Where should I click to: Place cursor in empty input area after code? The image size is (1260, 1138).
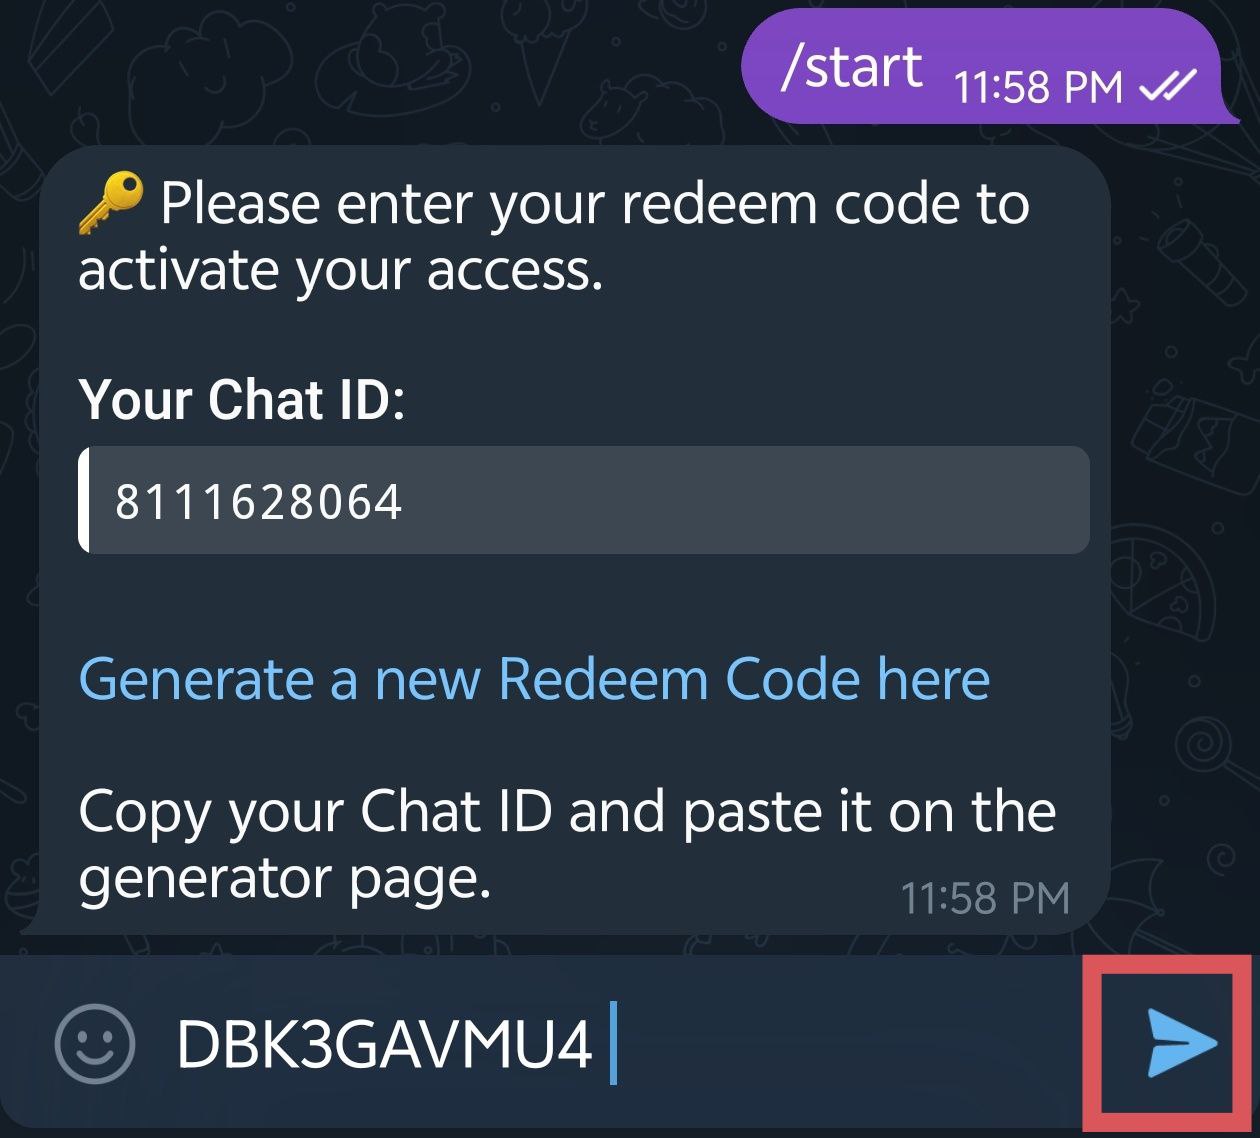point(850,1045)
